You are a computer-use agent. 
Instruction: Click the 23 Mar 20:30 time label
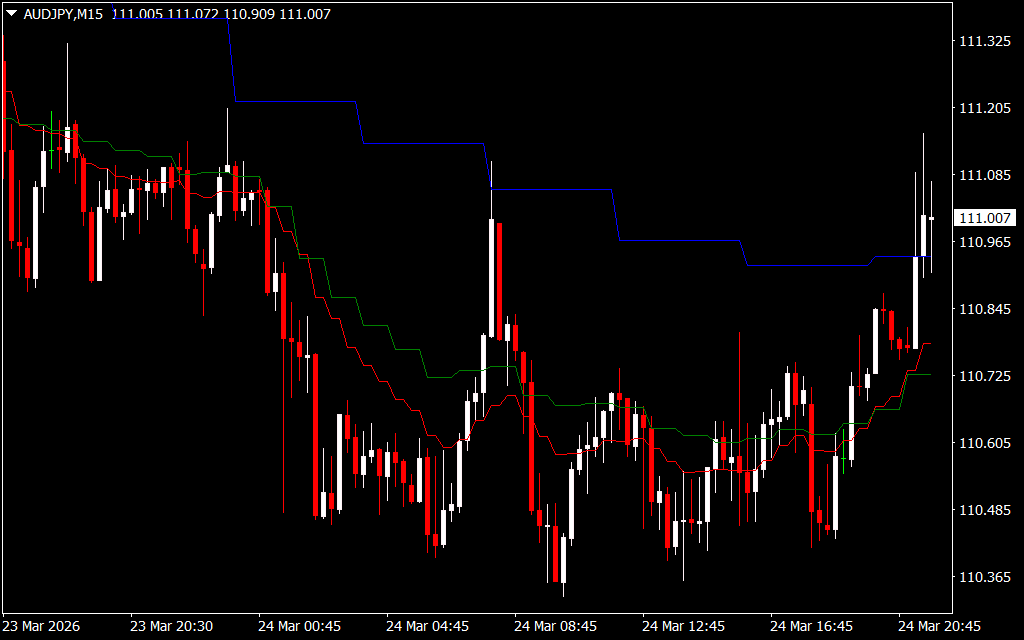click(x=171, y=626)
